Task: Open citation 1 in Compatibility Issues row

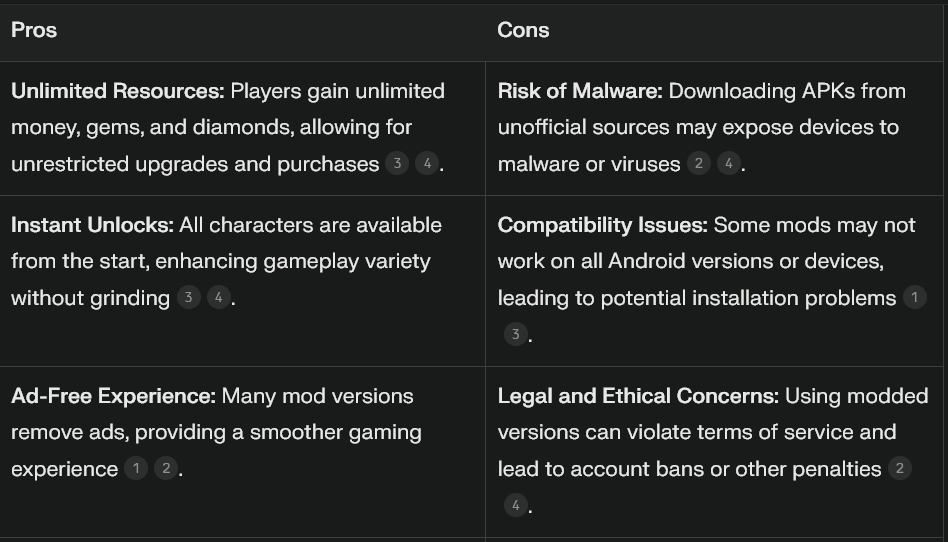Action: coord(915,298)
